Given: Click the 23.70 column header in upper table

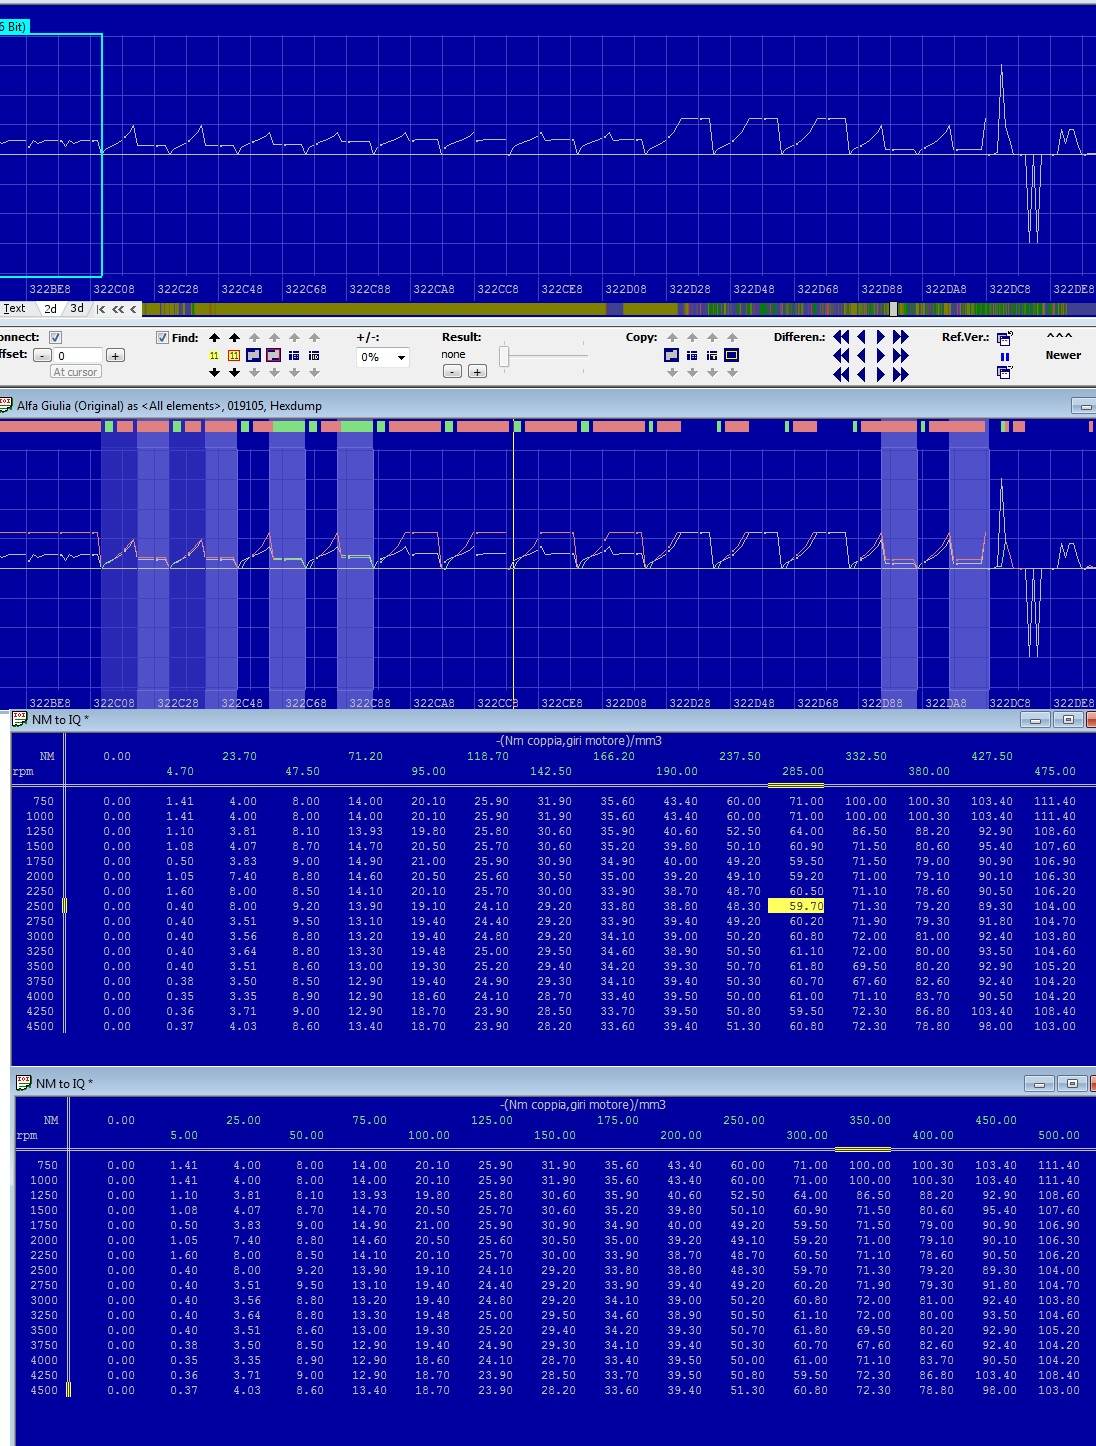Looking at the screenshot, I should pyautogui.click(x=239, y=757).
